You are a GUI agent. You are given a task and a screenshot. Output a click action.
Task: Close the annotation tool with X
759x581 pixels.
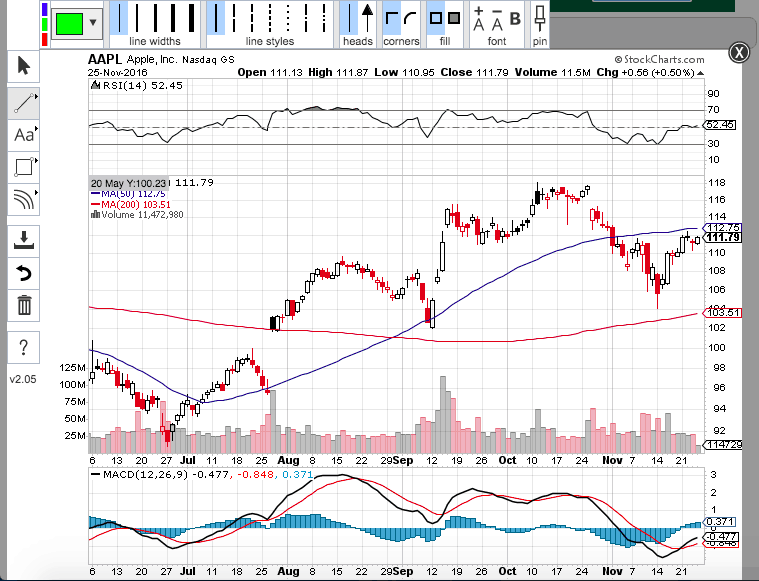pyautogui.click(x=739, y=52)
